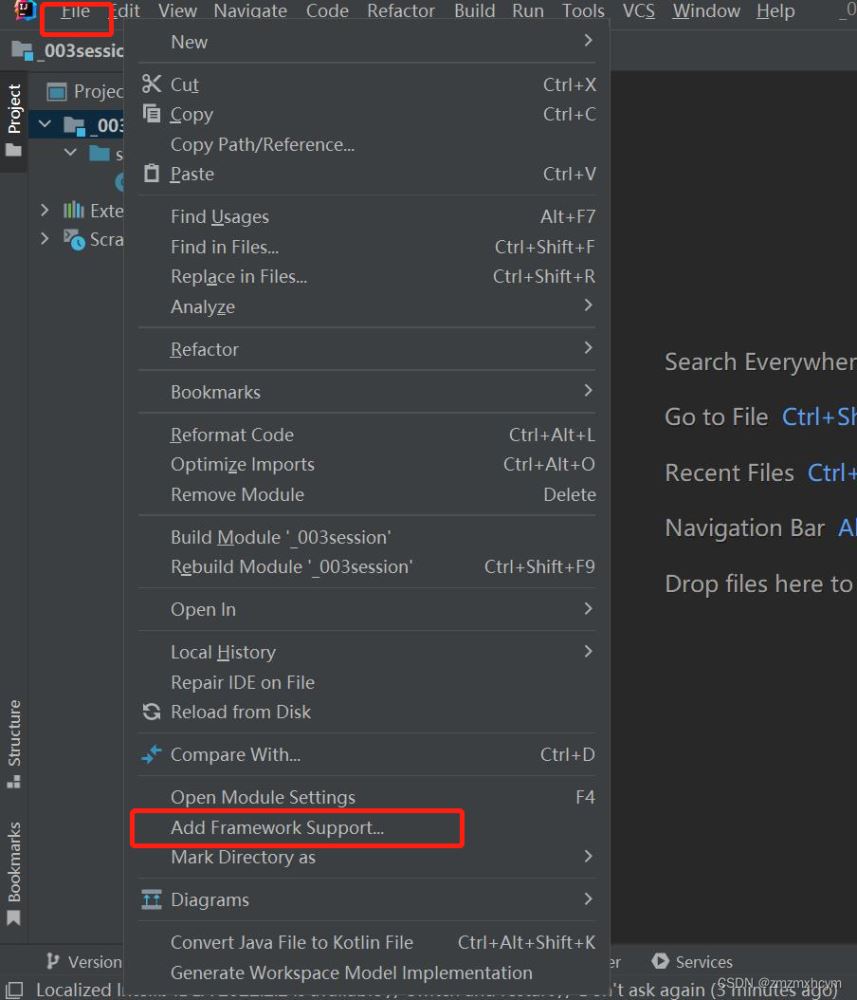
Task: Expand the New submenu arrow
Action: coord(588,41)
